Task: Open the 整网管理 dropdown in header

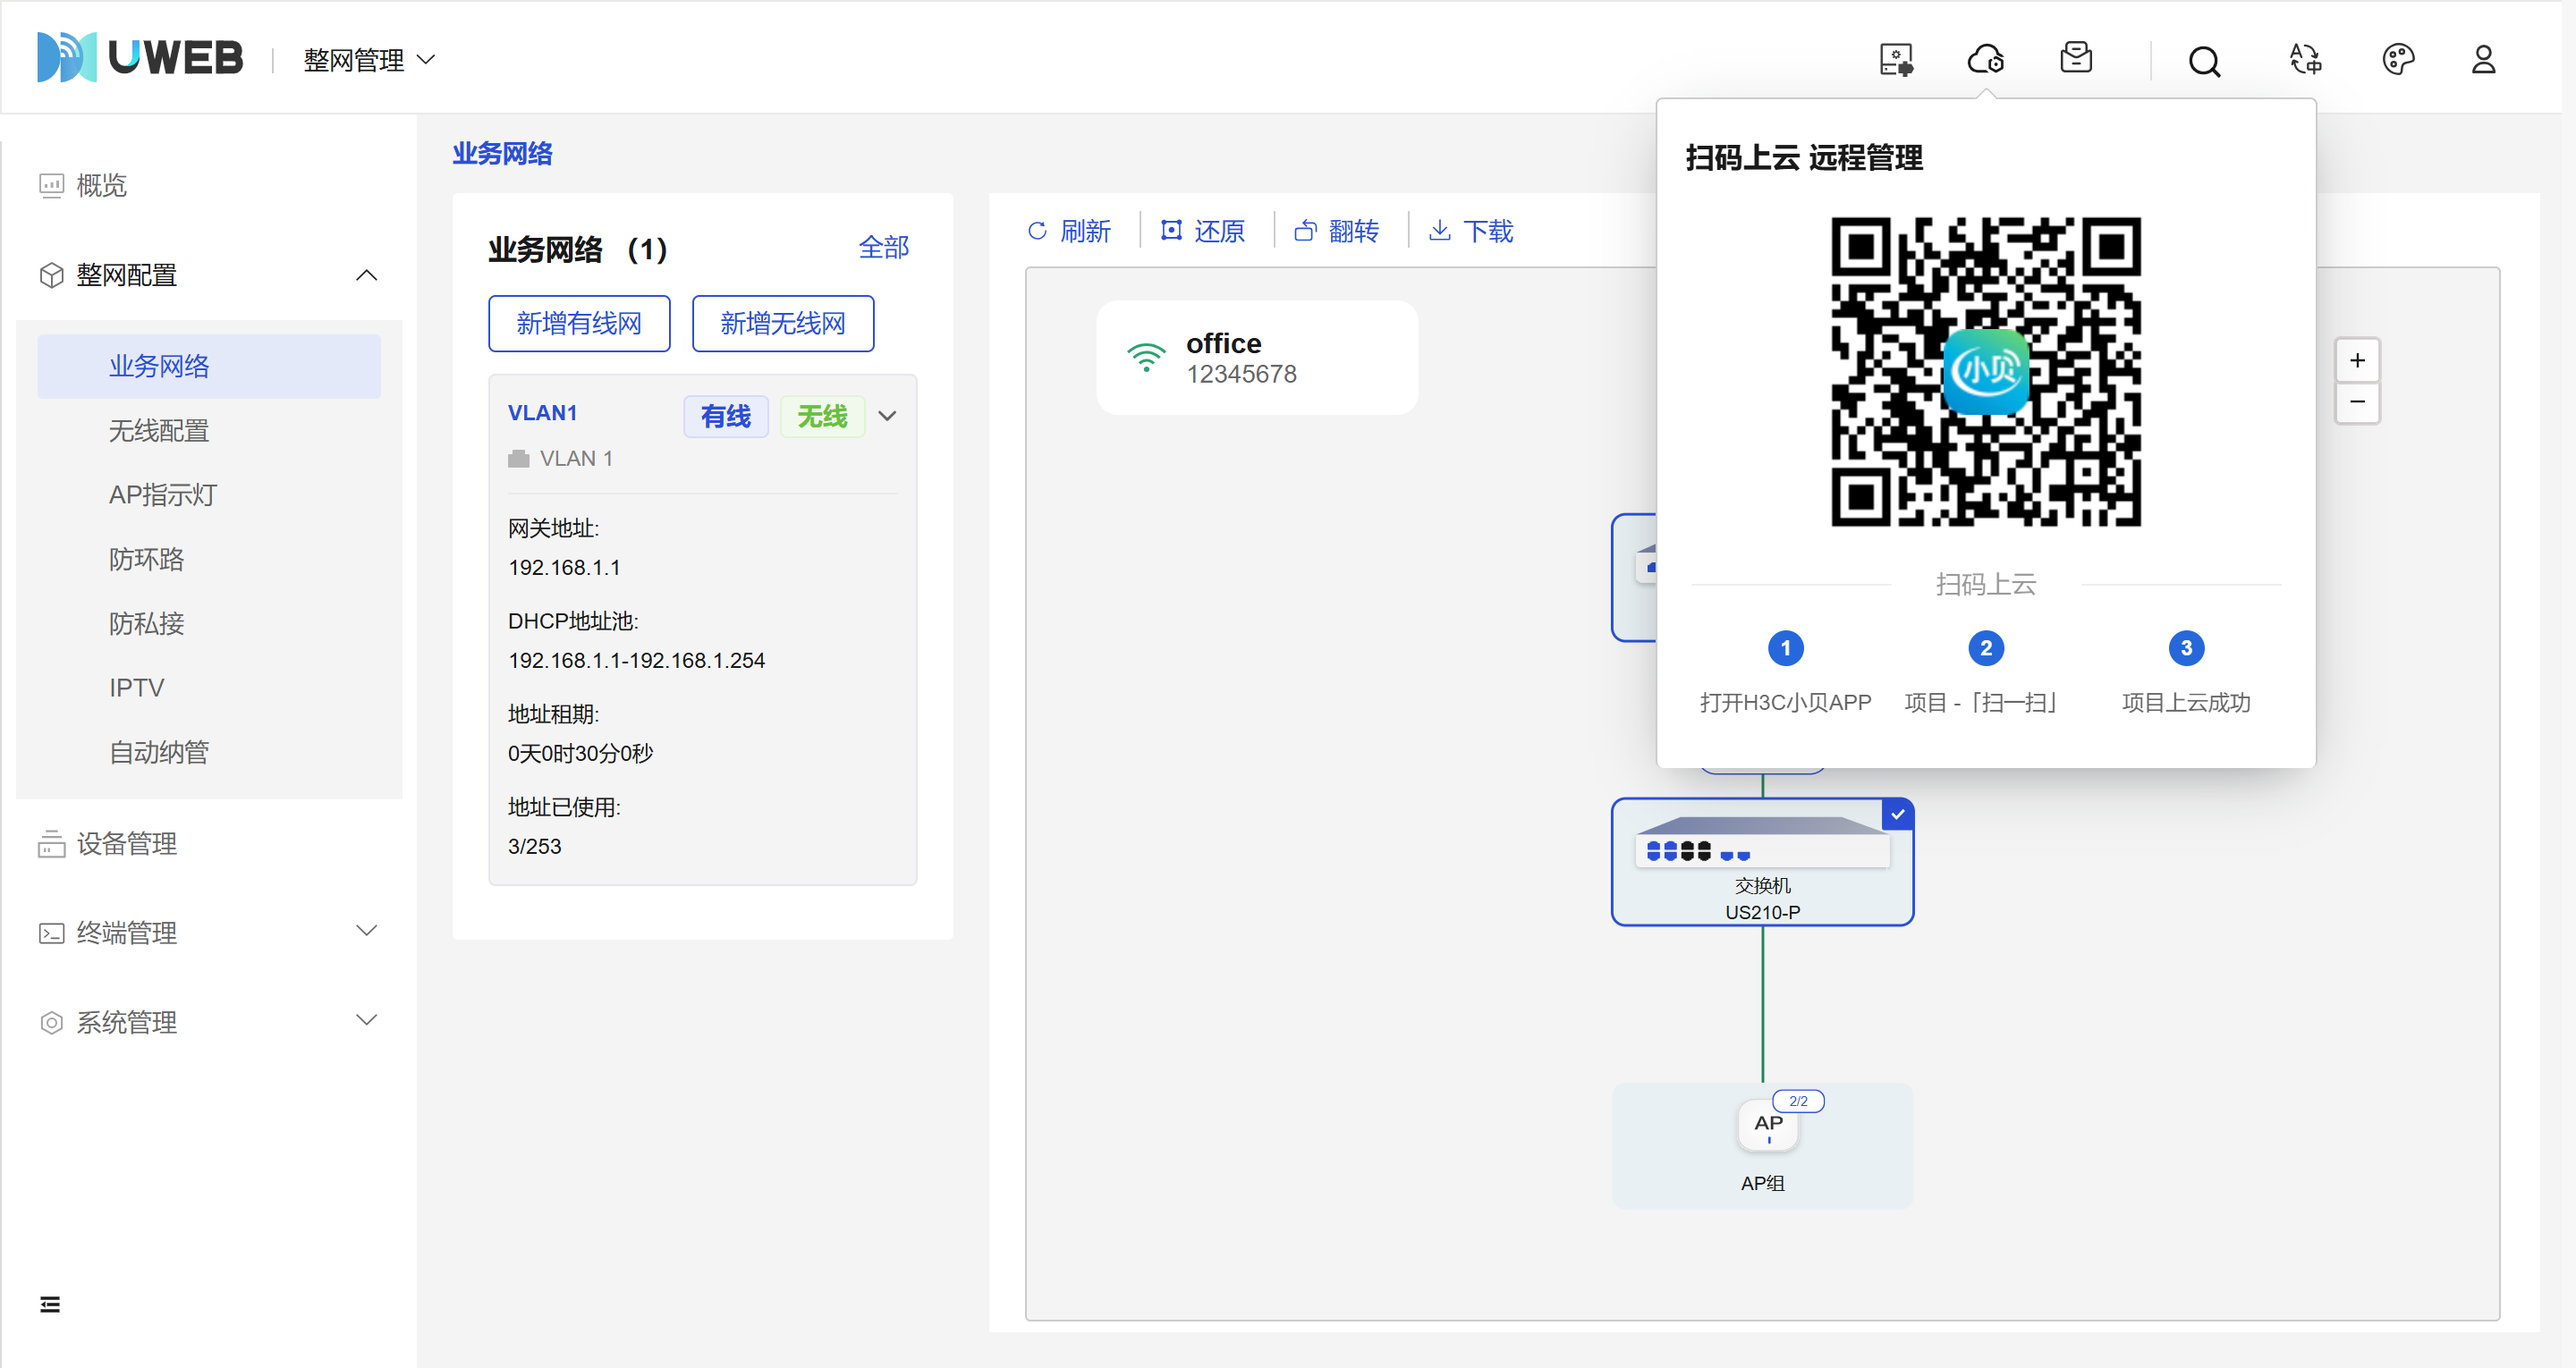Action: pyautogui.click(x=369, y=60)
